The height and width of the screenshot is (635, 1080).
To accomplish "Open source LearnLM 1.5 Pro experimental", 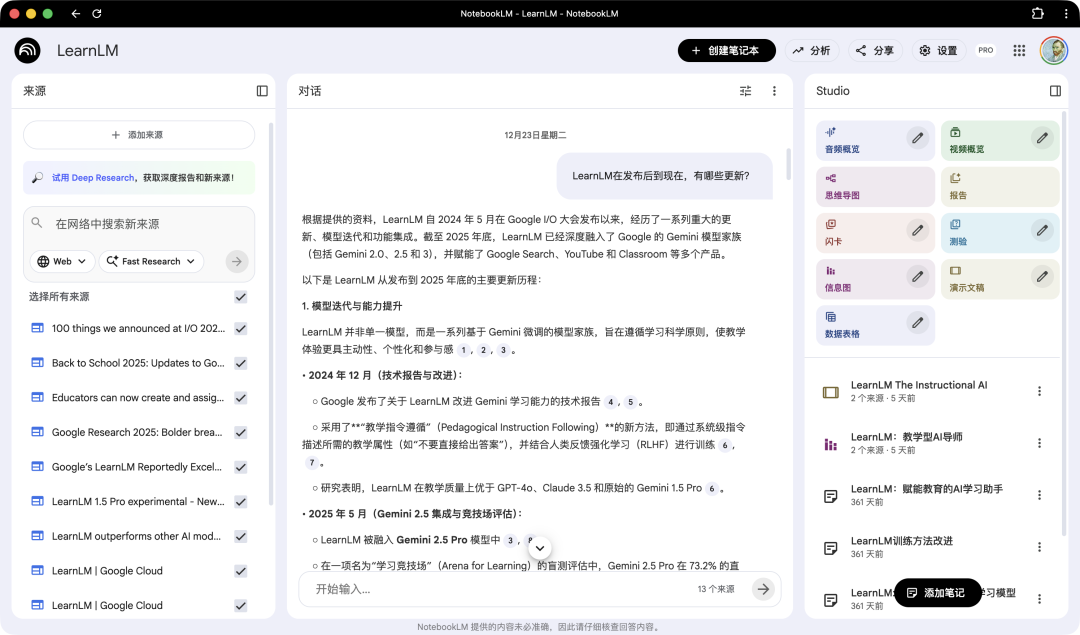I will [x=138, y=501].
